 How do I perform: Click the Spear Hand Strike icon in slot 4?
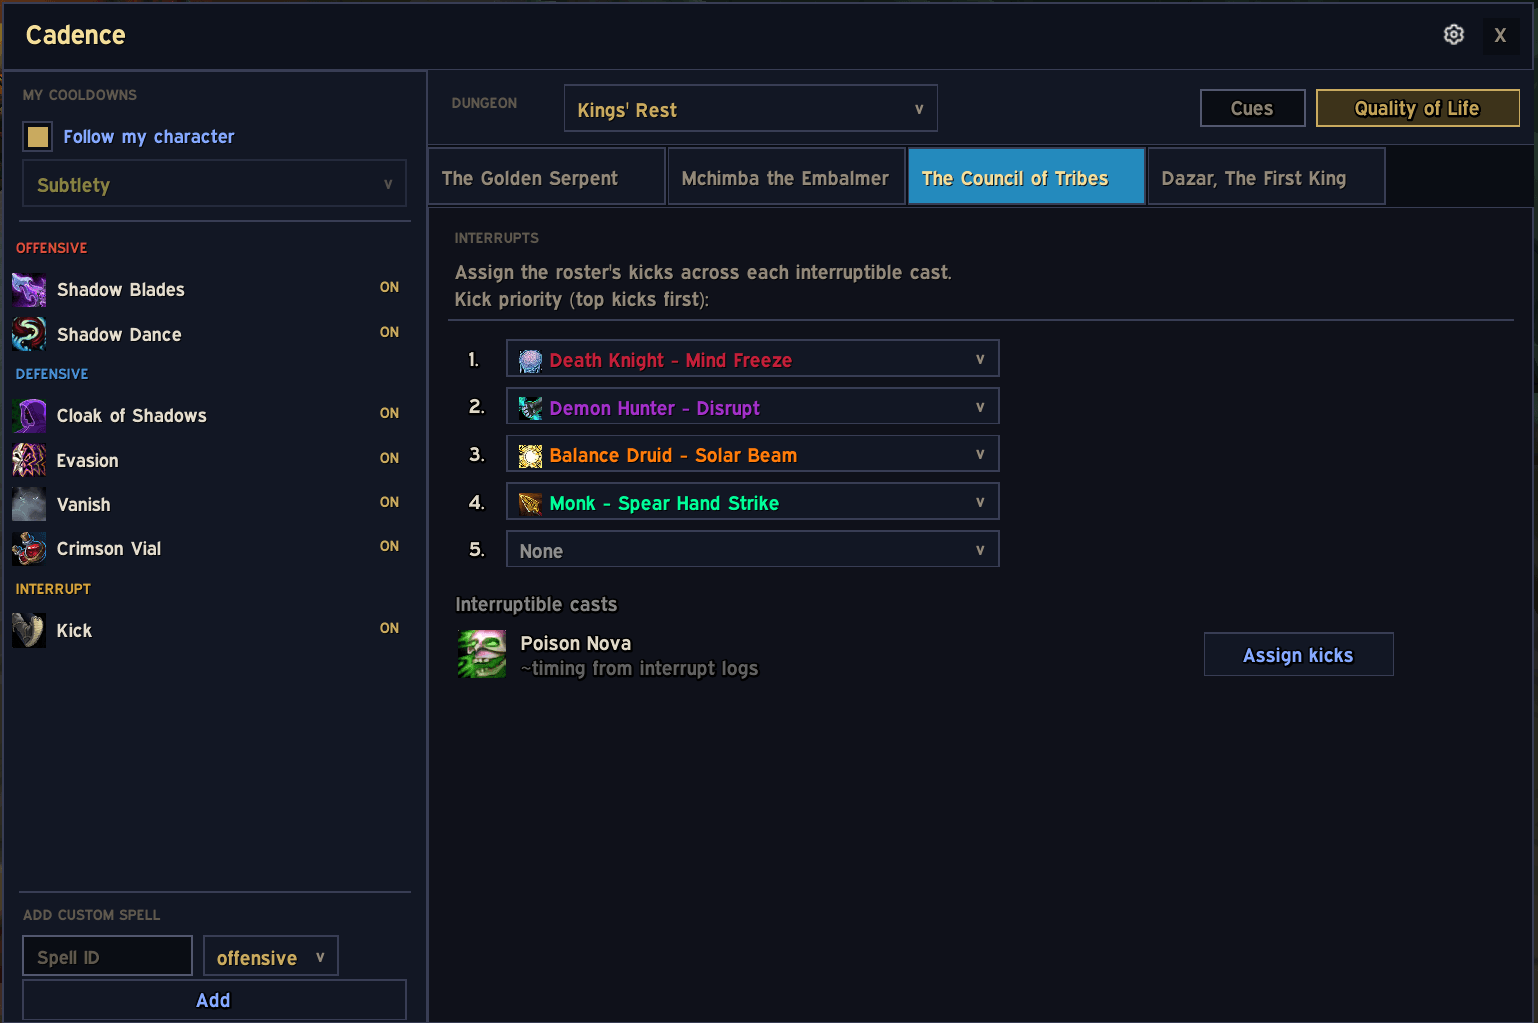click(530, 503)
